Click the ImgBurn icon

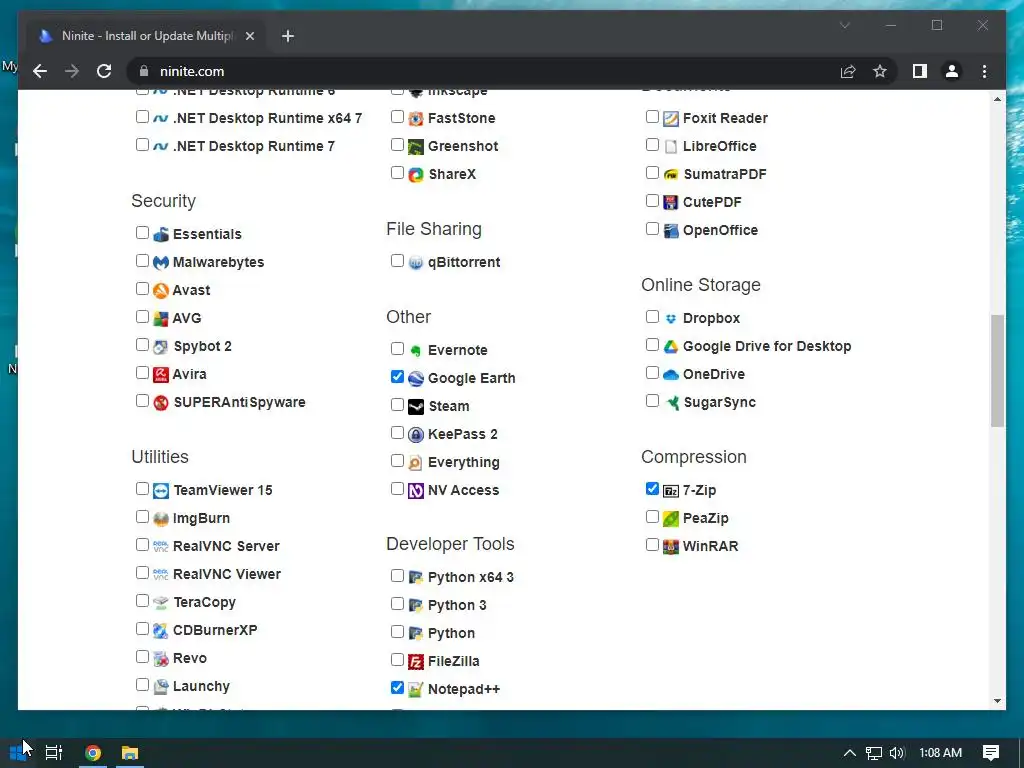[x=161, y=519]
